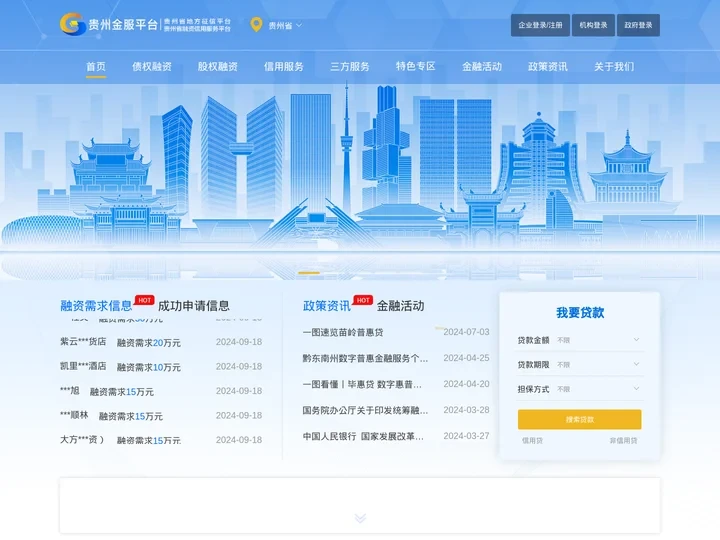This screenshot has width=720, height=540.
Task: Open the 特色专区 menu item
Action: click(x=416, y=67)
